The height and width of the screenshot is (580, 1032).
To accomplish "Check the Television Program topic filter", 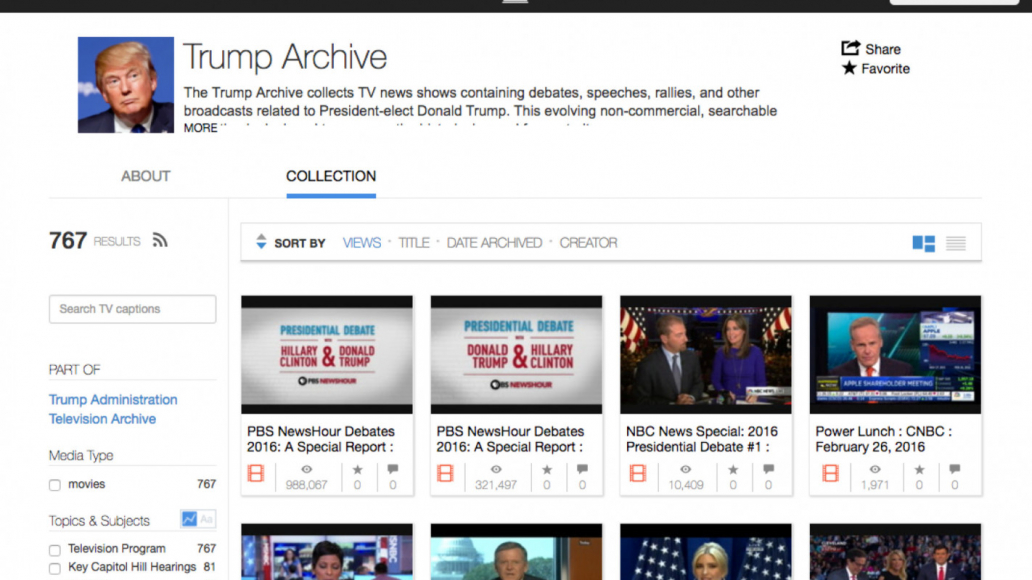I will [55, 550].
